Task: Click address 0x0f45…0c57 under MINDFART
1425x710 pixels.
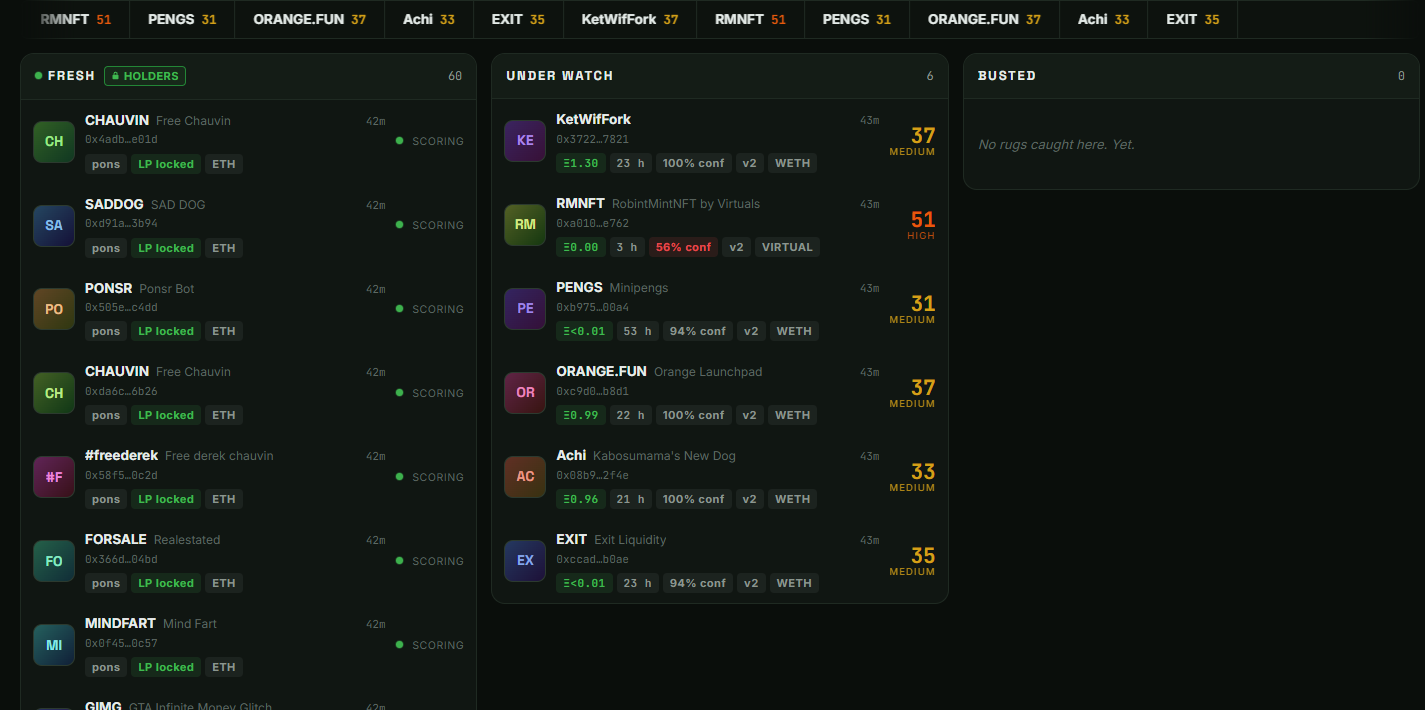Action: click(x=121, y=643)
